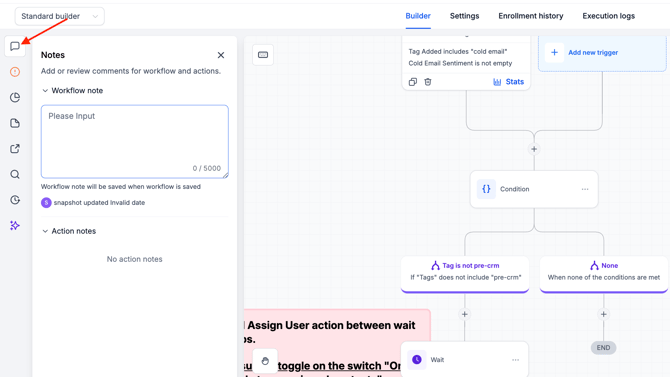Click 'Cold Email Sentiment is not empty' text

[460, 63]
